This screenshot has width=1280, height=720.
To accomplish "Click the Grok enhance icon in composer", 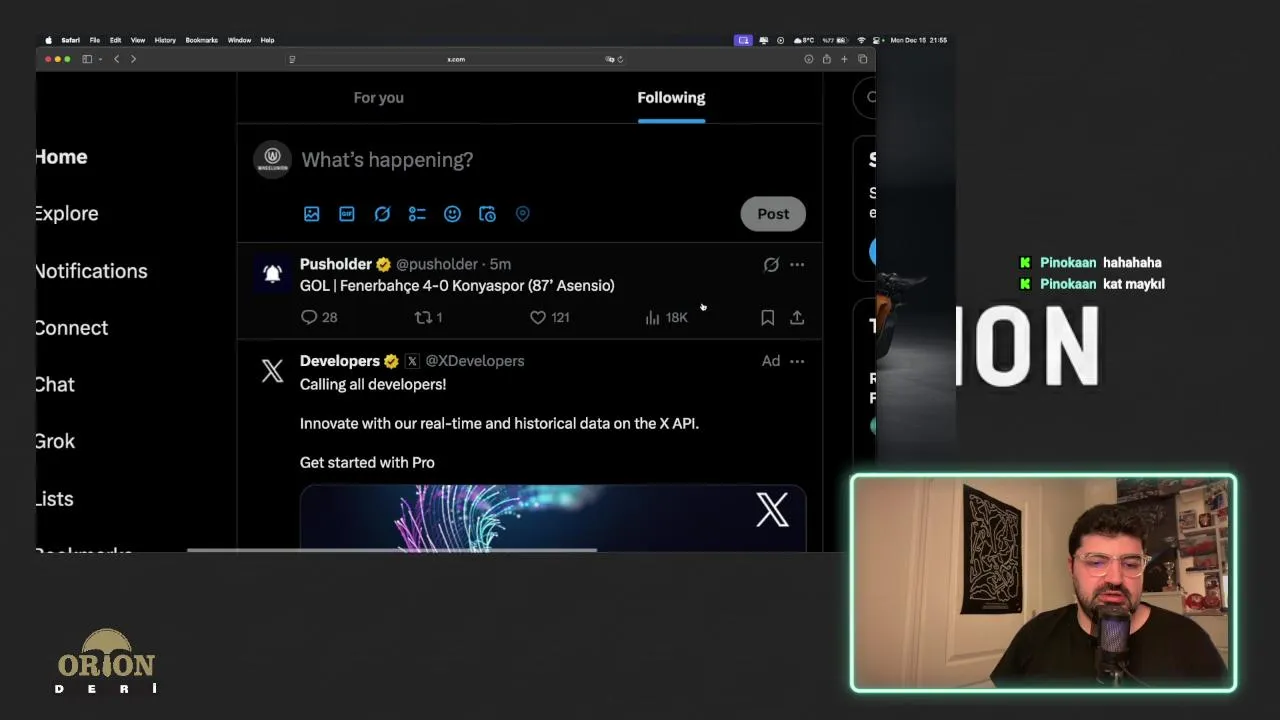I will click(x=382, y=214).
